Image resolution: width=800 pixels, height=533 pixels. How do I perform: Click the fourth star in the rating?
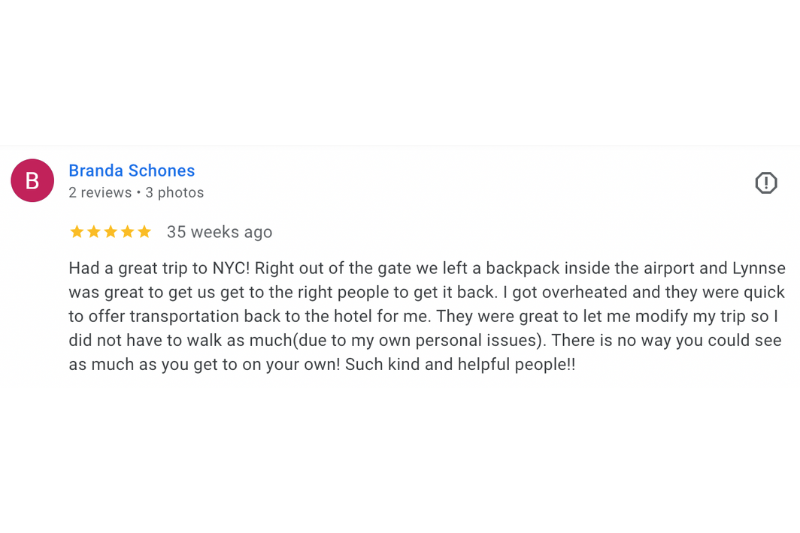pos(127,232)
